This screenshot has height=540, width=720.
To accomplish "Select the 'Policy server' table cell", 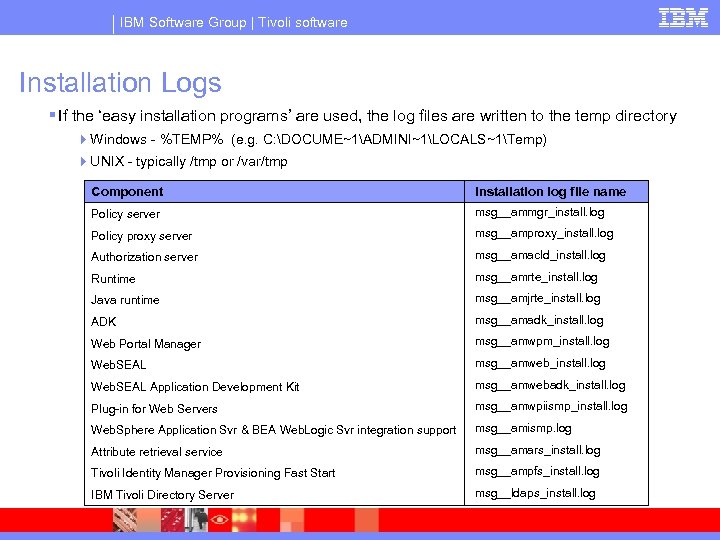I will pos(125,214).
